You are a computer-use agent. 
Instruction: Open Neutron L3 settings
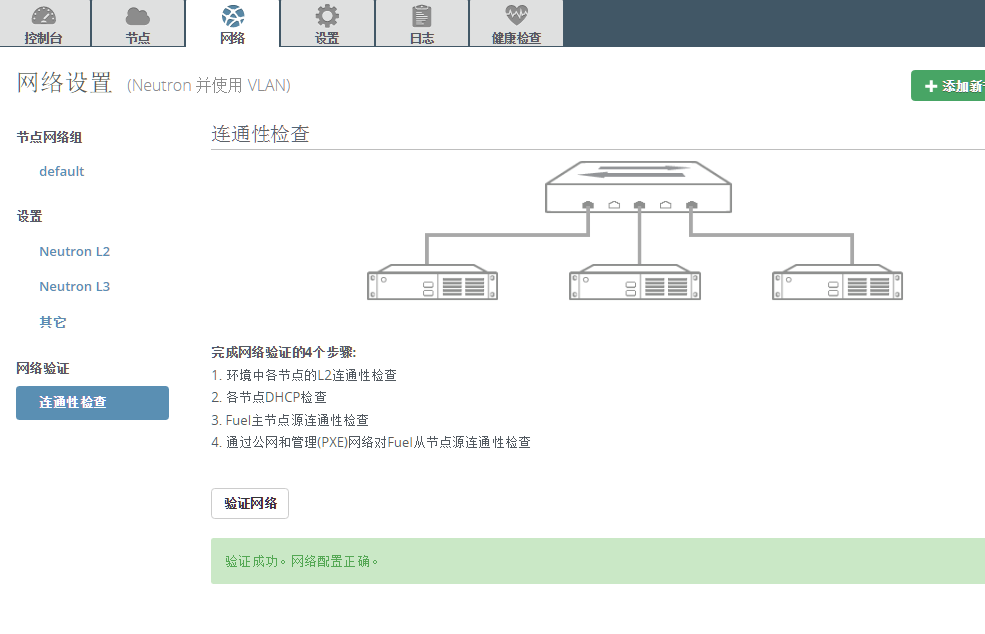click(x=75, y=287)
